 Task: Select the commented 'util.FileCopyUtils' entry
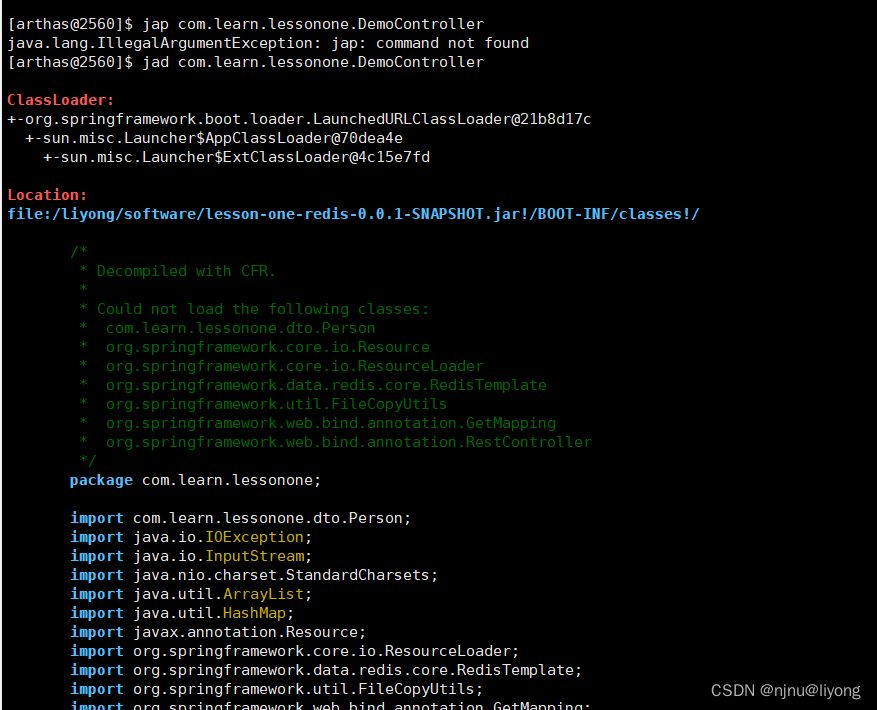pyautogui.click(x=276, y=405)
